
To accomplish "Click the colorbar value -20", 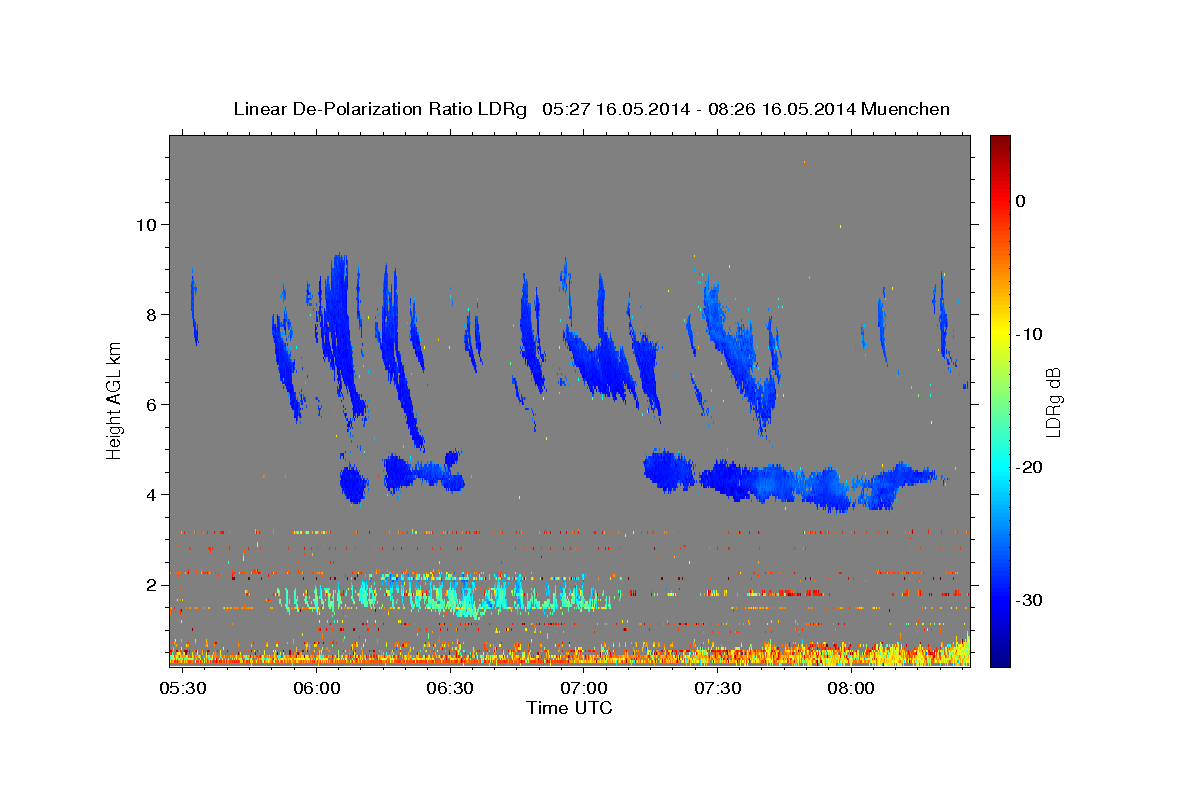I will [1029, 467].
